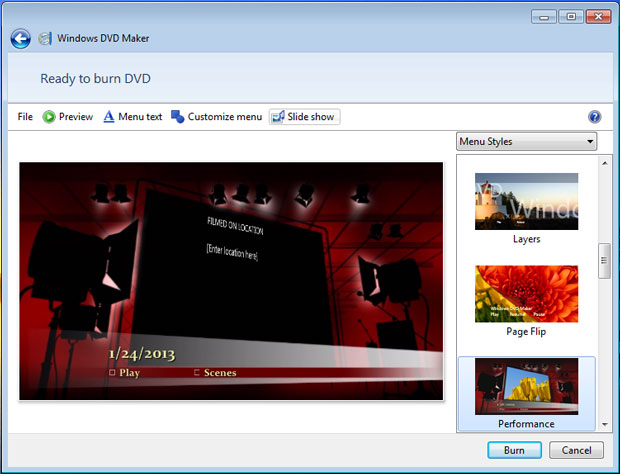Minimize the Windows DVD Maker window
620x474 pixels.
click(544, 17)
